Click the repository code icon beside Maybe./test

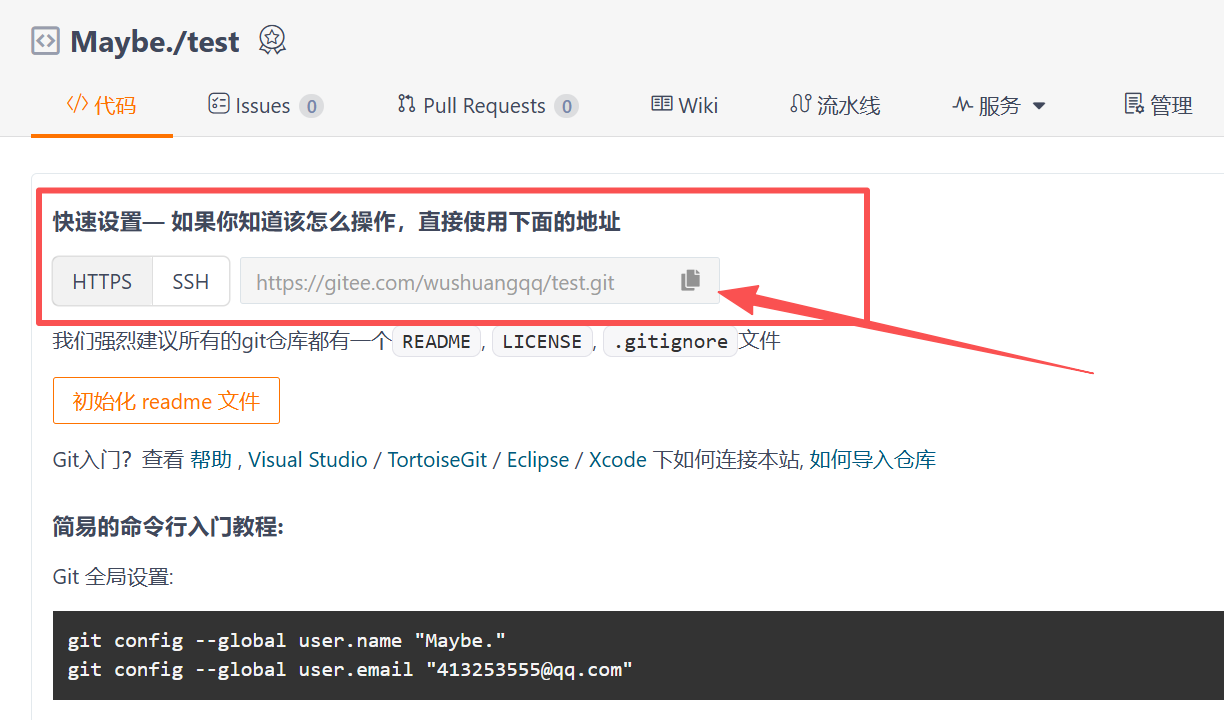tap(45, 41)
